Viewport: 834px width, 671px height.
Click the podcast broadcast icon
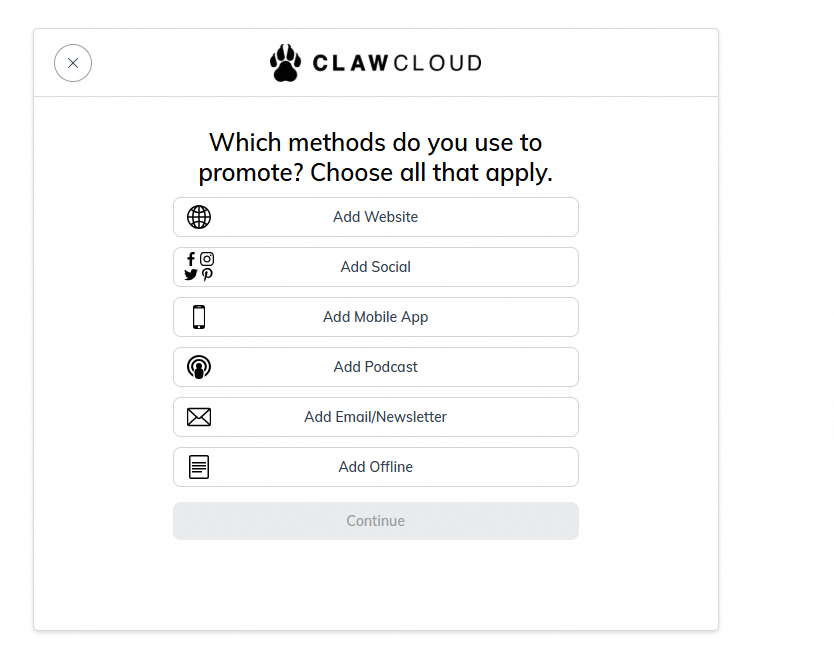[x=199, y=367]
